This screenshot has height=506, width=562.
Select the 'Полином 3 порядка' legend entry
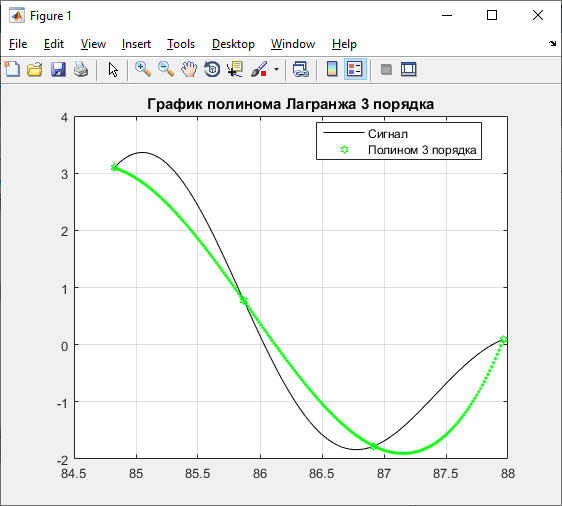pos(422,150)
